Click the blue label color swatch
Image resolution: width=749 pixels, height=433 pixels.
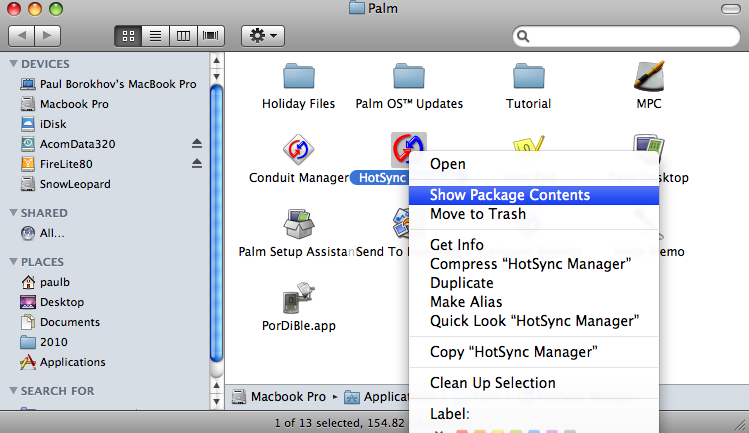pos(534,432)
